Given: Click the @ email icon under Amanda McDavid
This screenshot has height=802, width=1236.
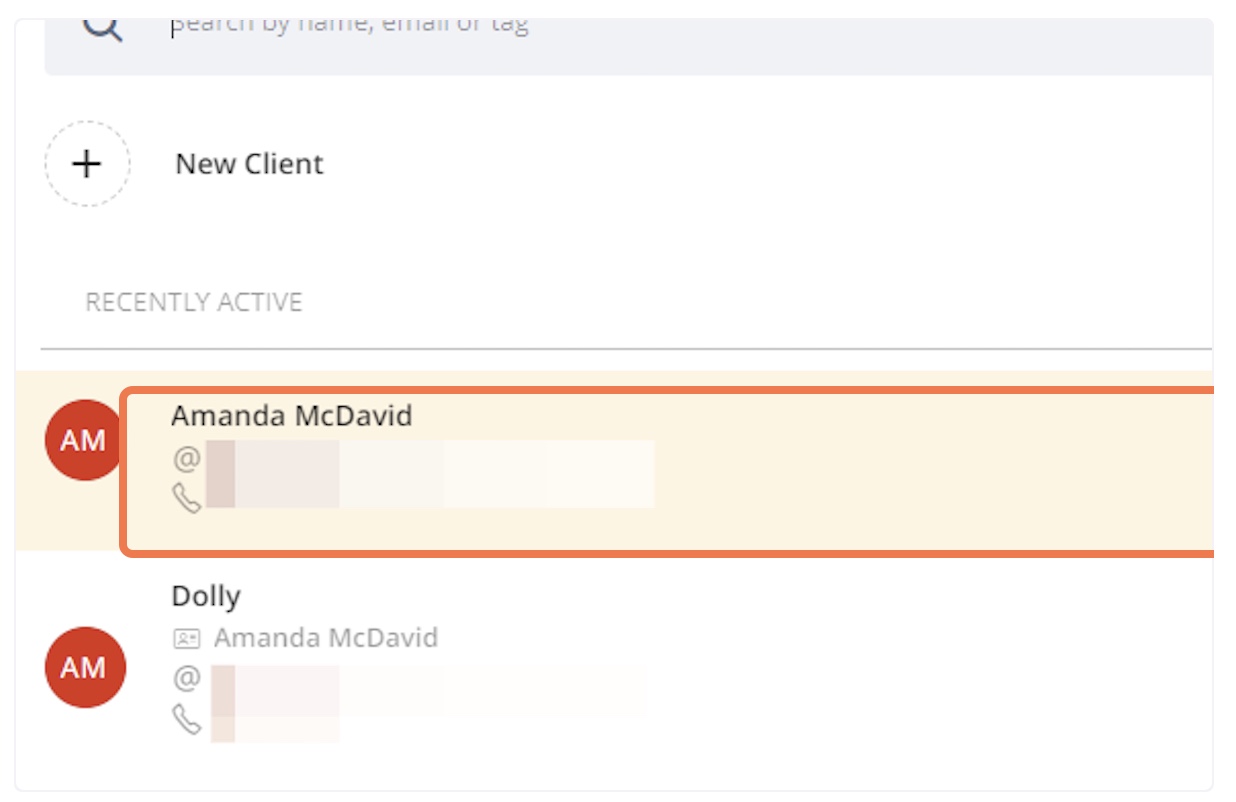Looking at the screenshot, I should pyautogui.click(x=187, y=459).
